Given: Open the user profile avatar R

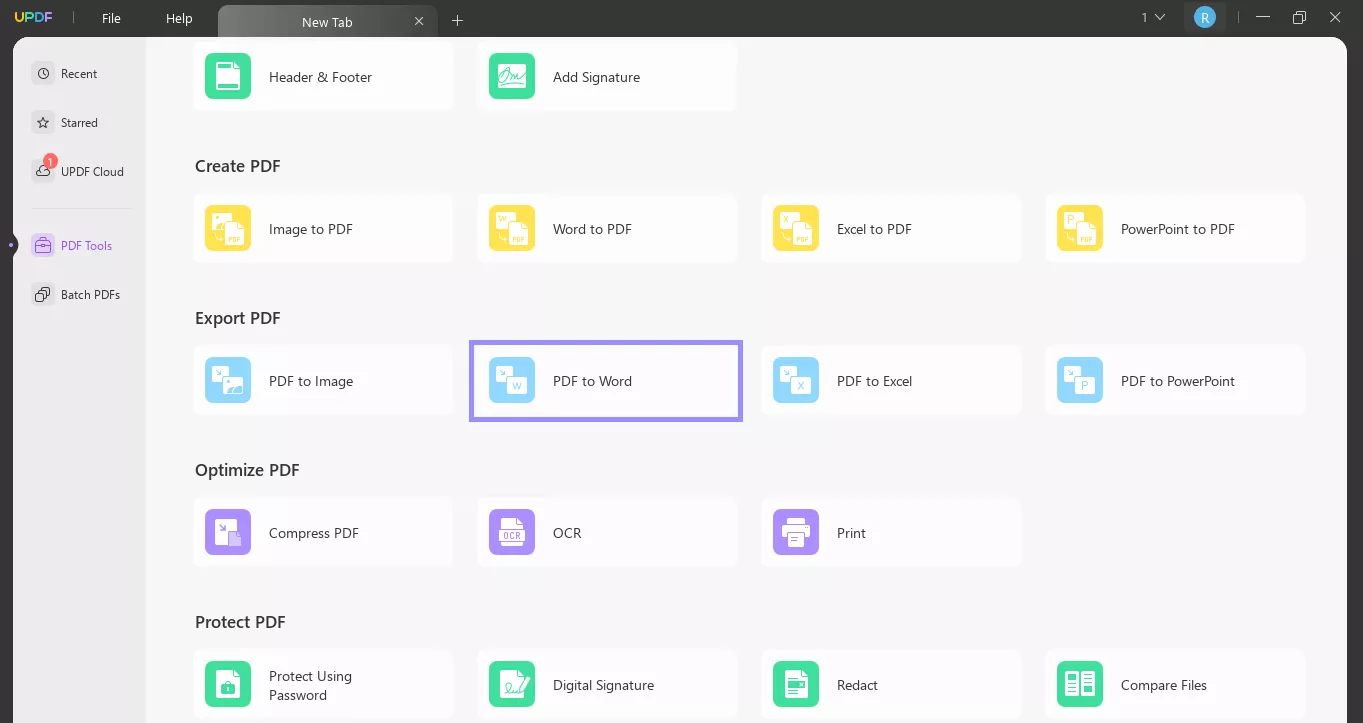Looking at the screenshot, I should (x=1205, y=17).
